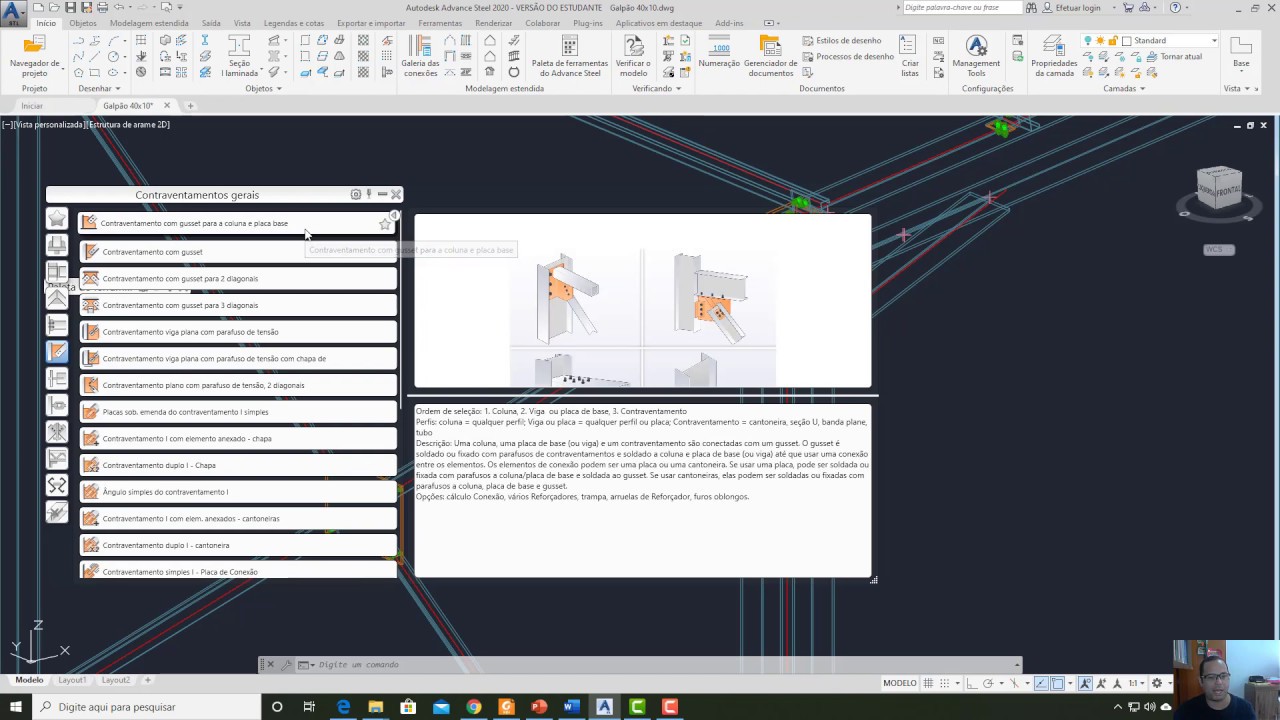Click the pin icon on Contraventamentos gerais panel
This screenshot has width=1280, height=720.
[x=369, y=195]
